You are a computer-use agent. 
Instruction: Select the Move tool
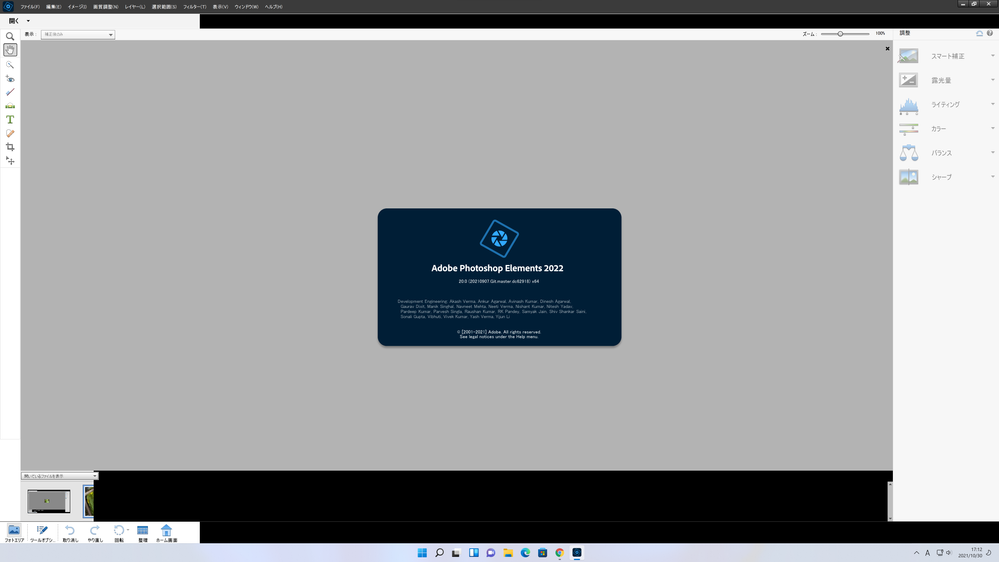10,161
